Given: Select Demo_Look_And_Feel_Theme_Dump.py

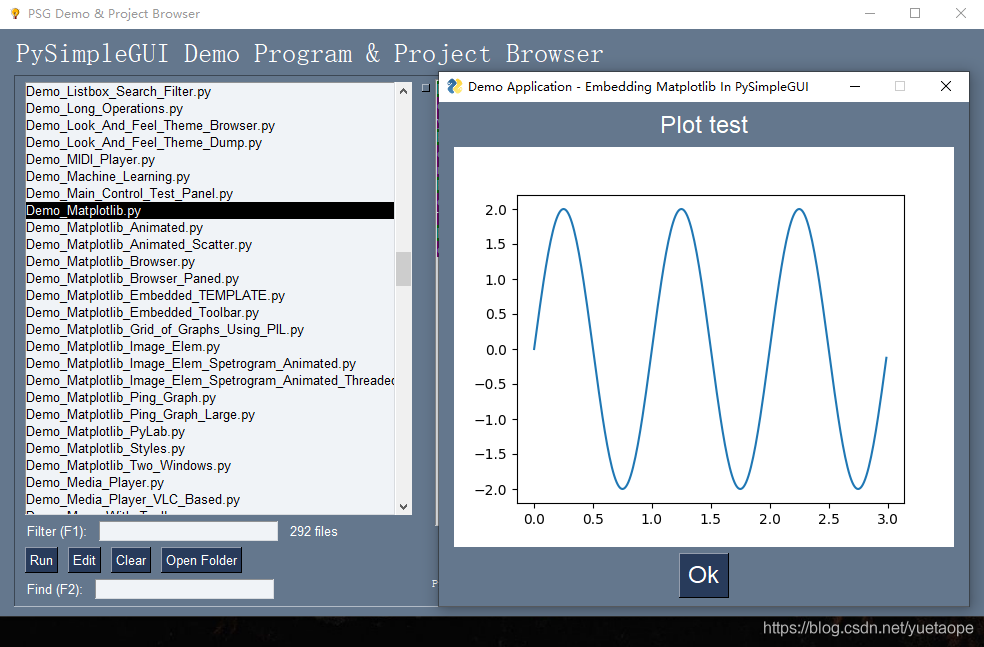Looking at the screenshot, I should point(210,142).
